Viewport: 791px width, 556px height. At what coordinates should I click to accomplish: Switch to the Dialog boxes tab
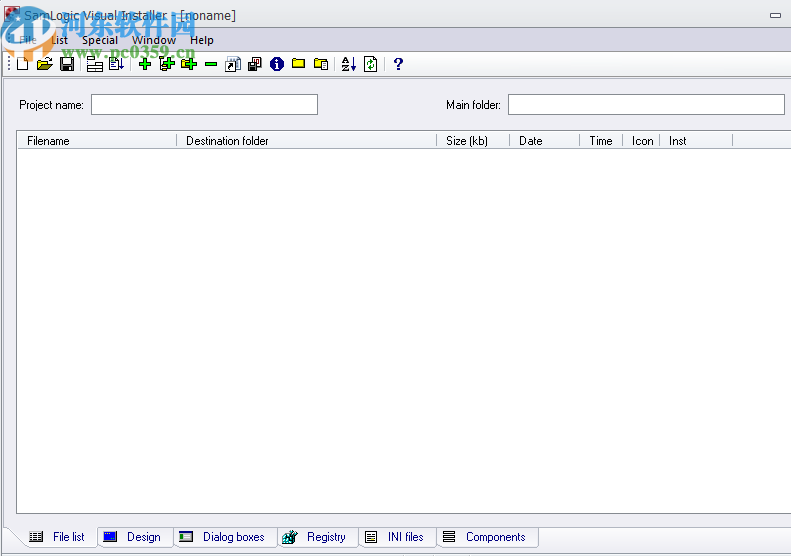pos(225,537)
